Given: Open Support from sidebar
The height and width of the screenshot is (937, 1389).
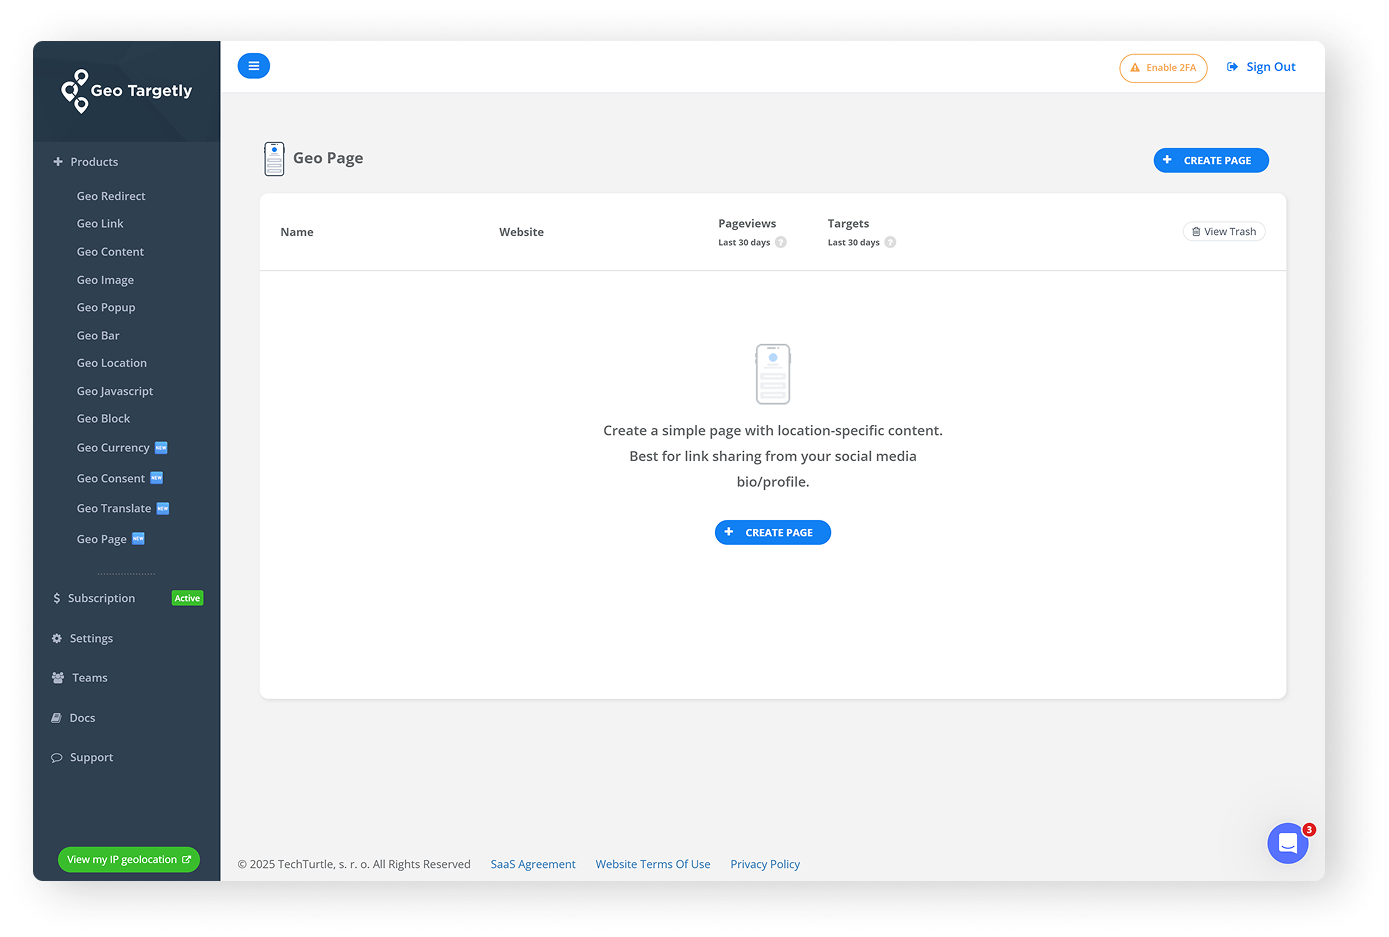Looking at the screenshot, I should click(91, 758).
